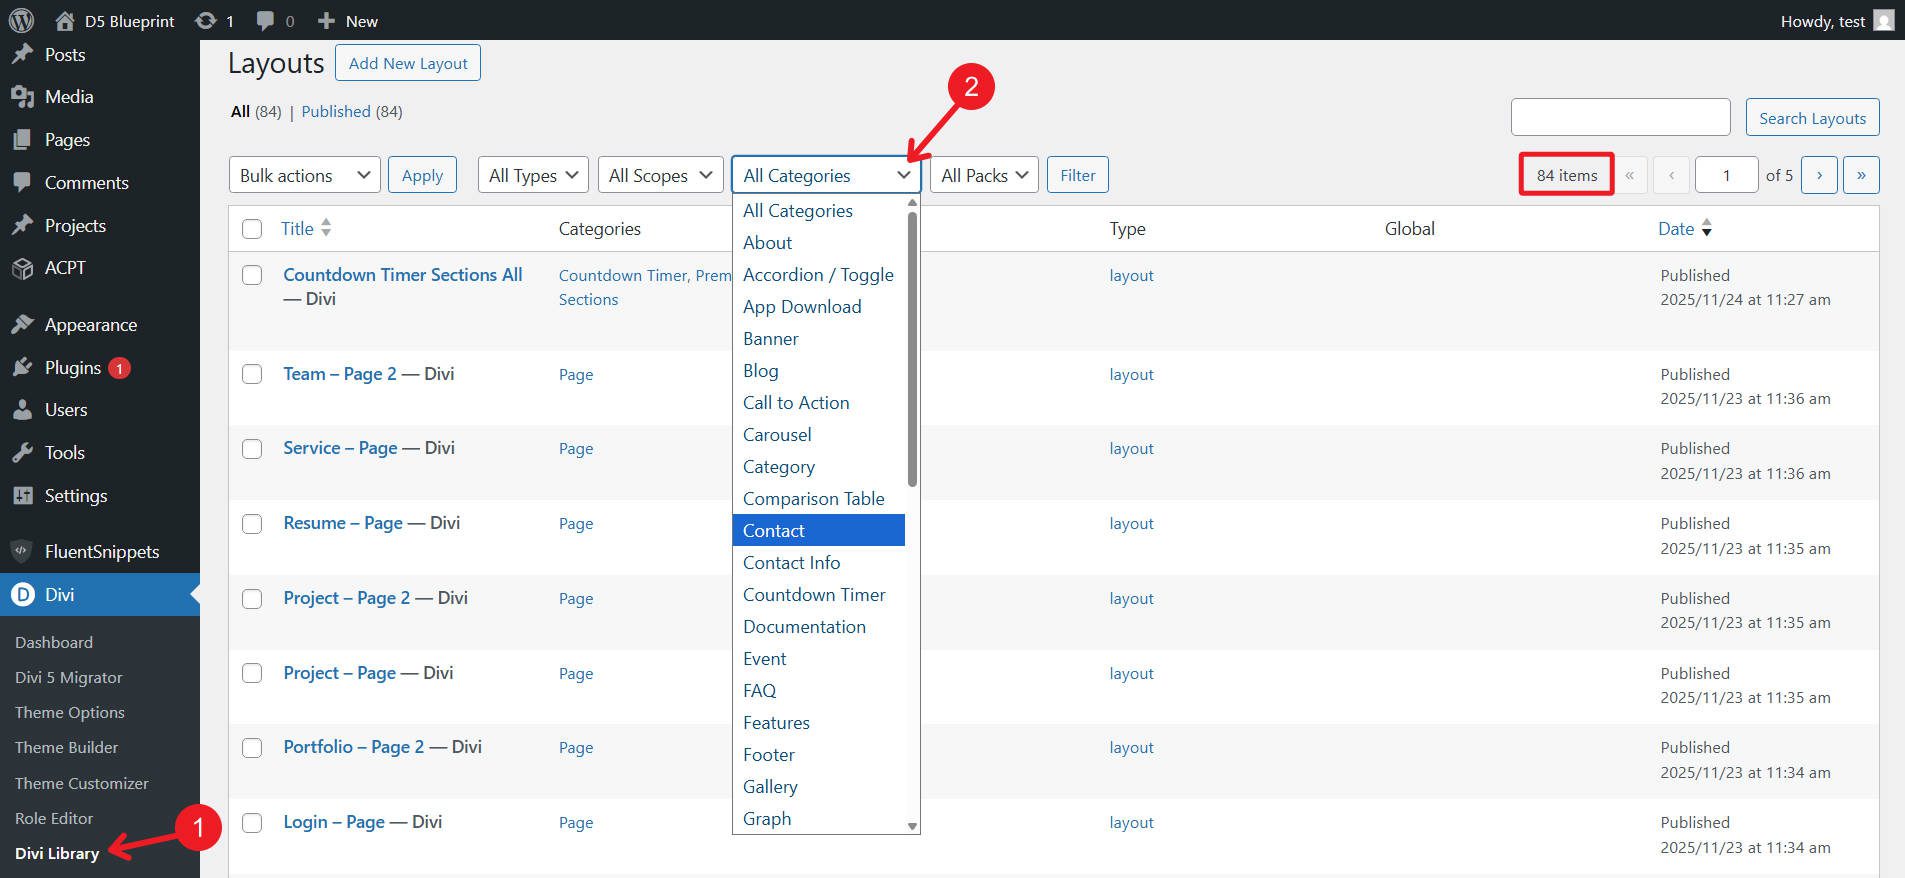Click the Pages icon in sidebar
Image resolution: width=1905 pixels, height=878 pixels.
(22, 140)
